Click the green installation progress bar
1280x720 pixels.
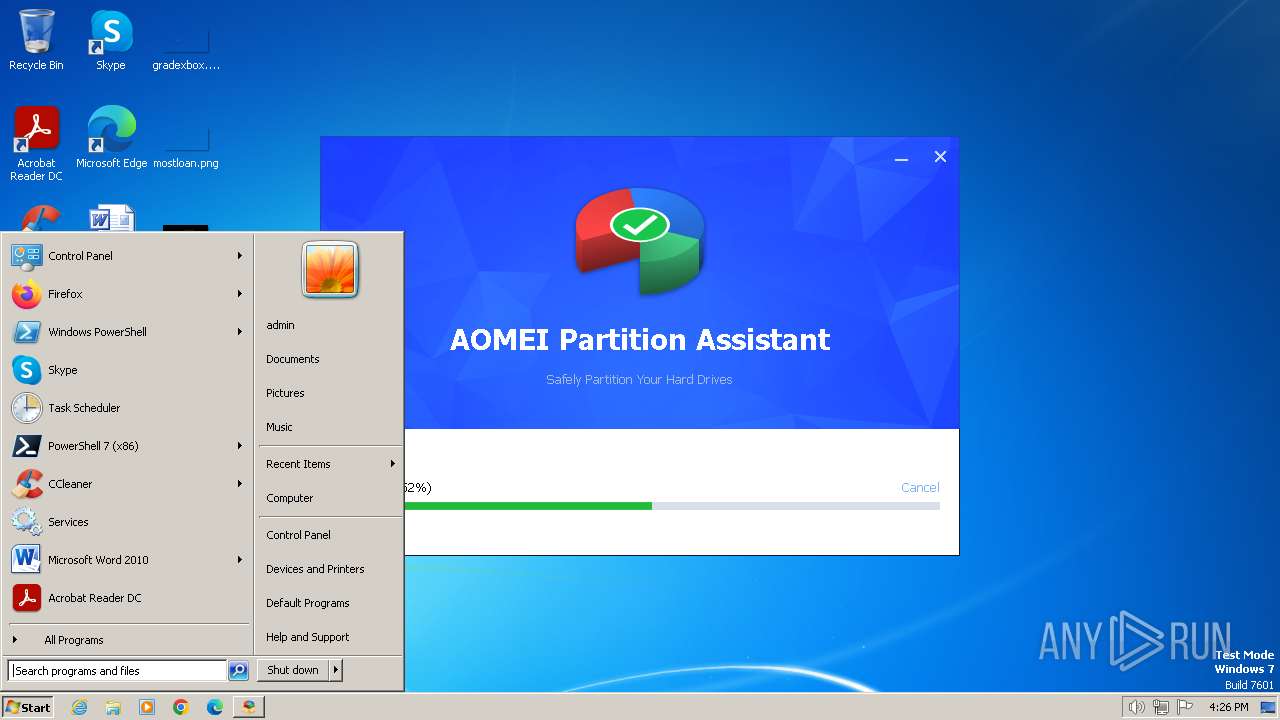528,506
